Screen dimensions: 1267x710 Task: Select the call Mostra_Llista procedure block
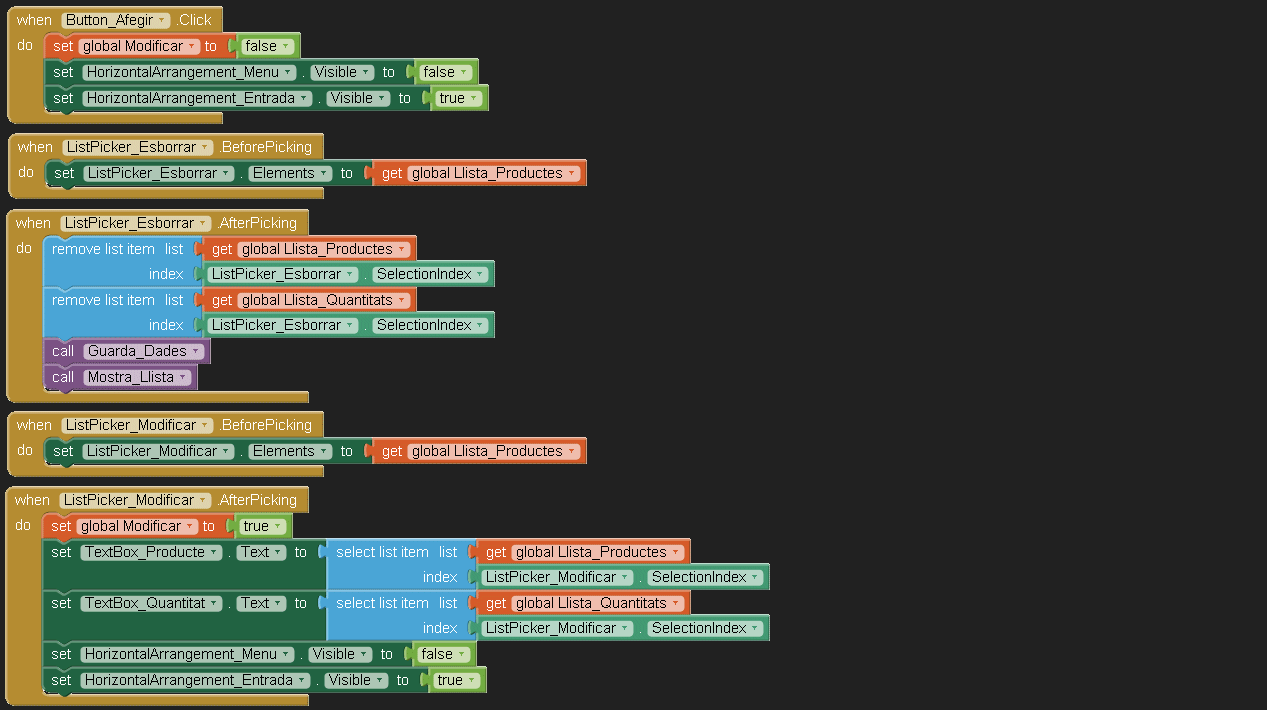point(62,377)
